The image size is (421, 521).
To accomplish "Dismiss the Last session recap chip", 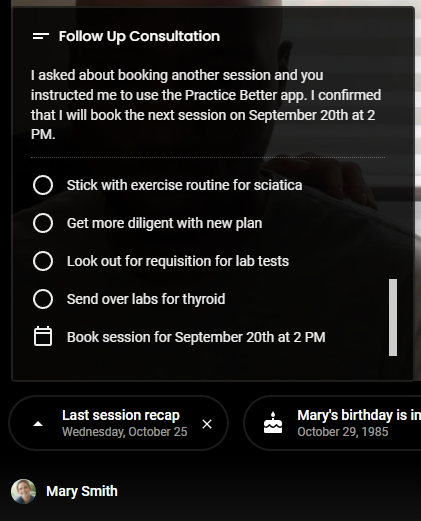I will click(207, 424).
